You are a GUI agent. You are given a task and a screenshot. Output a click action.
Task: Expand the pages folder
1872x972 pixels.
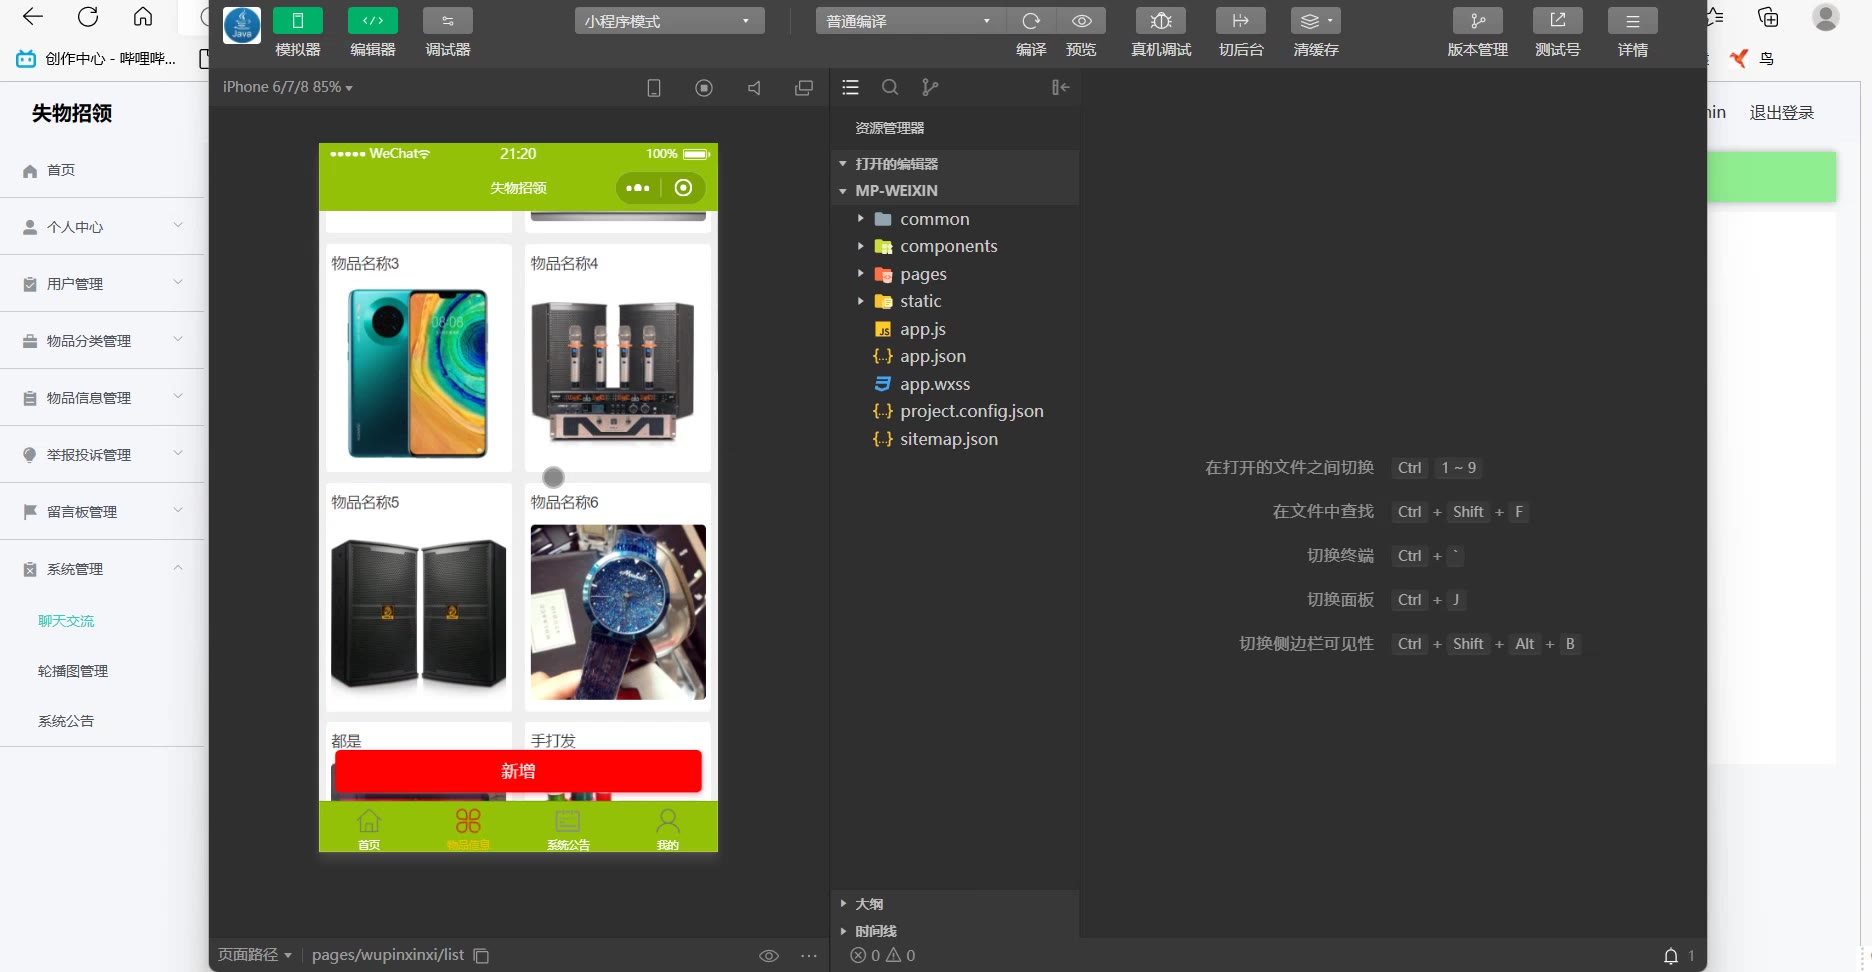click(x=955, y=274)
